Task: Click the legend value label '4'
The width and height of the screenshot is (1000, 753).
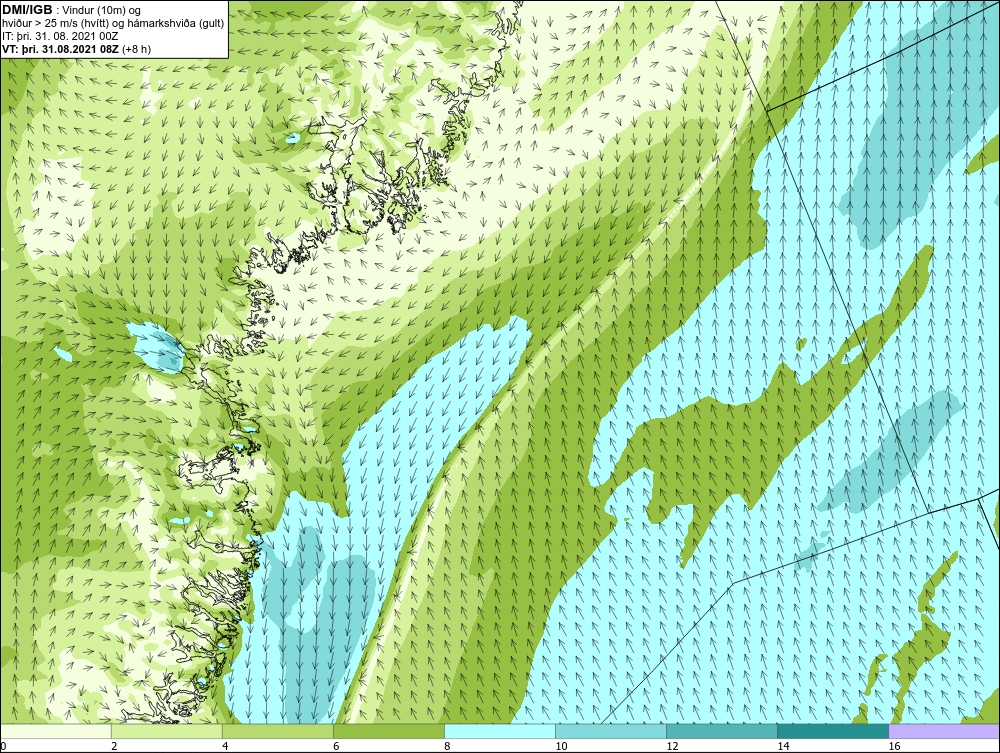Action: [x=225, y=746]
